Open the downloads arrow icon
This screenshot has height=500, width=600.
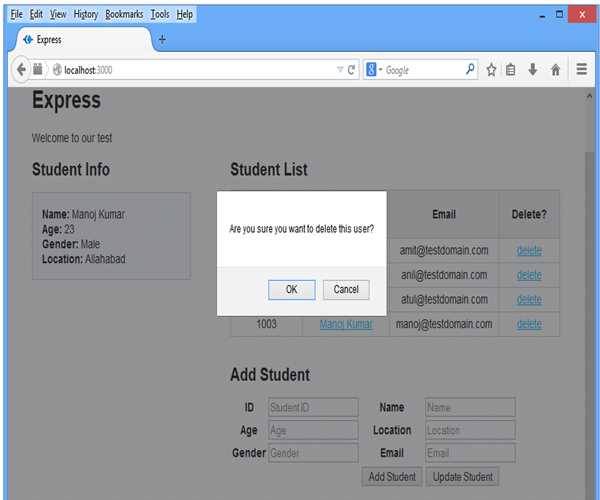click(533, 70)
